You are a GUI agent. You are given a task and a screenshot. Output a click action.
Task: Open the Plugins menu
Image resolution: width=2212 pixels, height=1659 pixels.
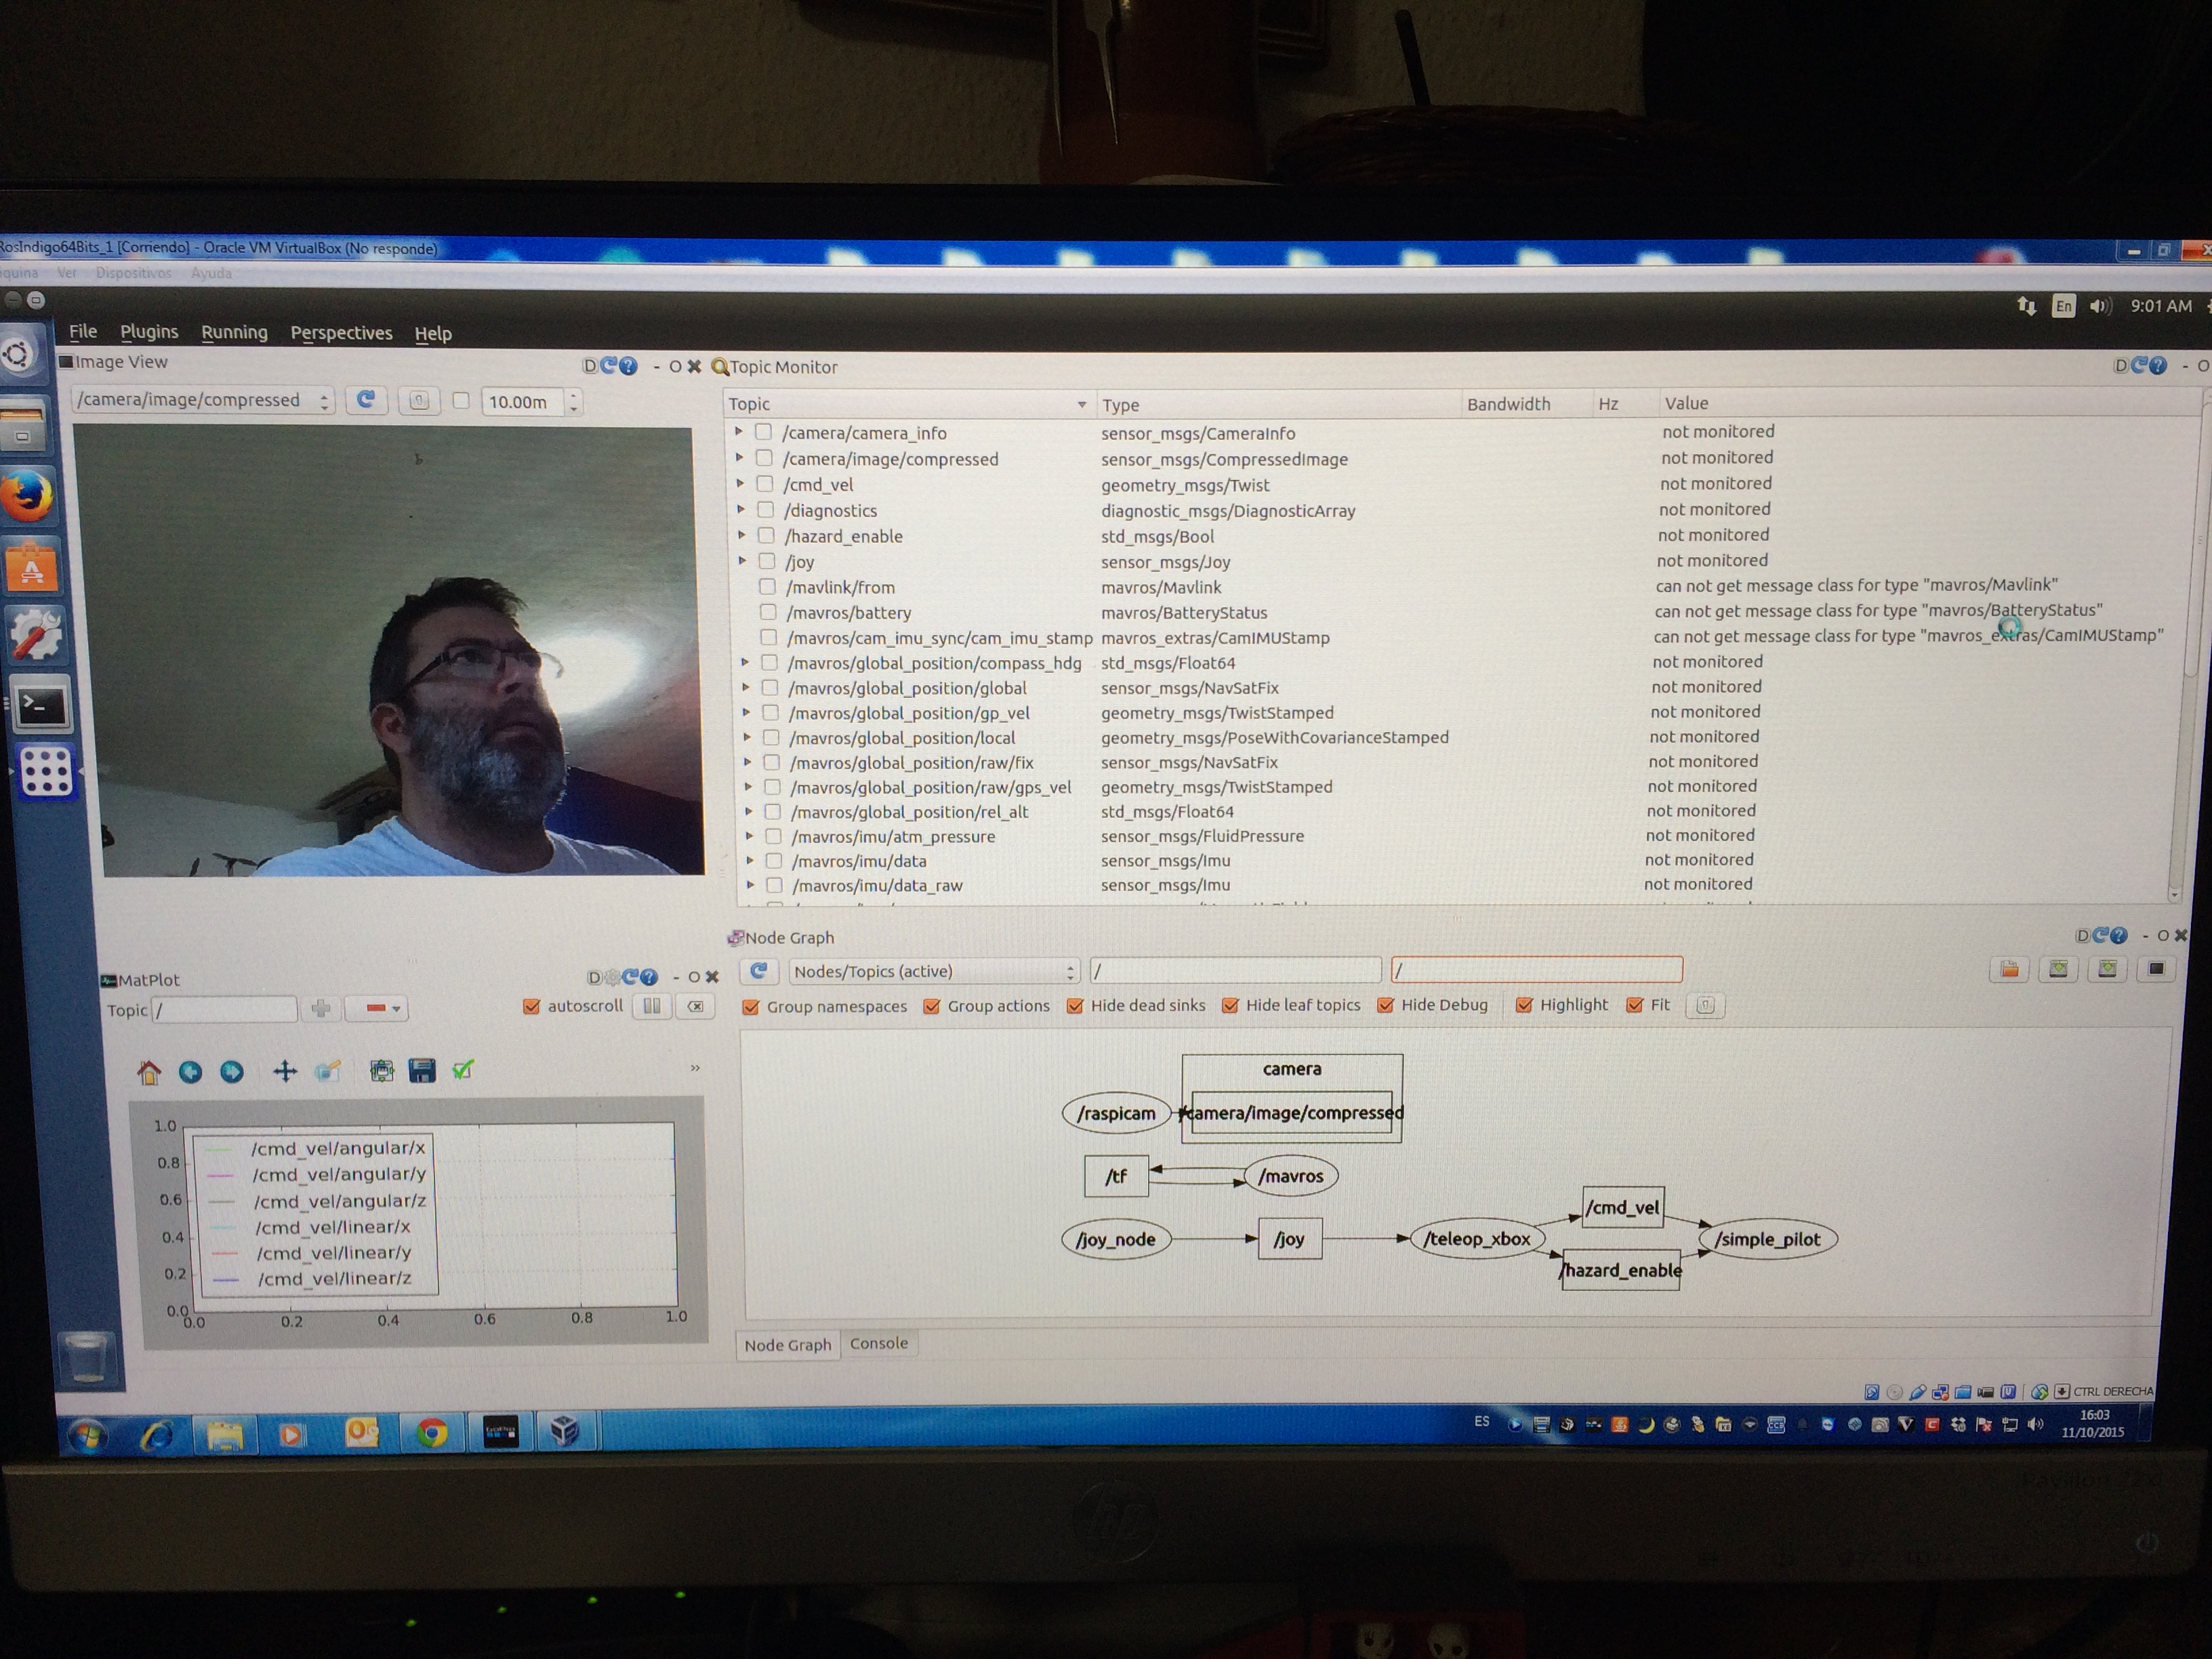point(149,332)
